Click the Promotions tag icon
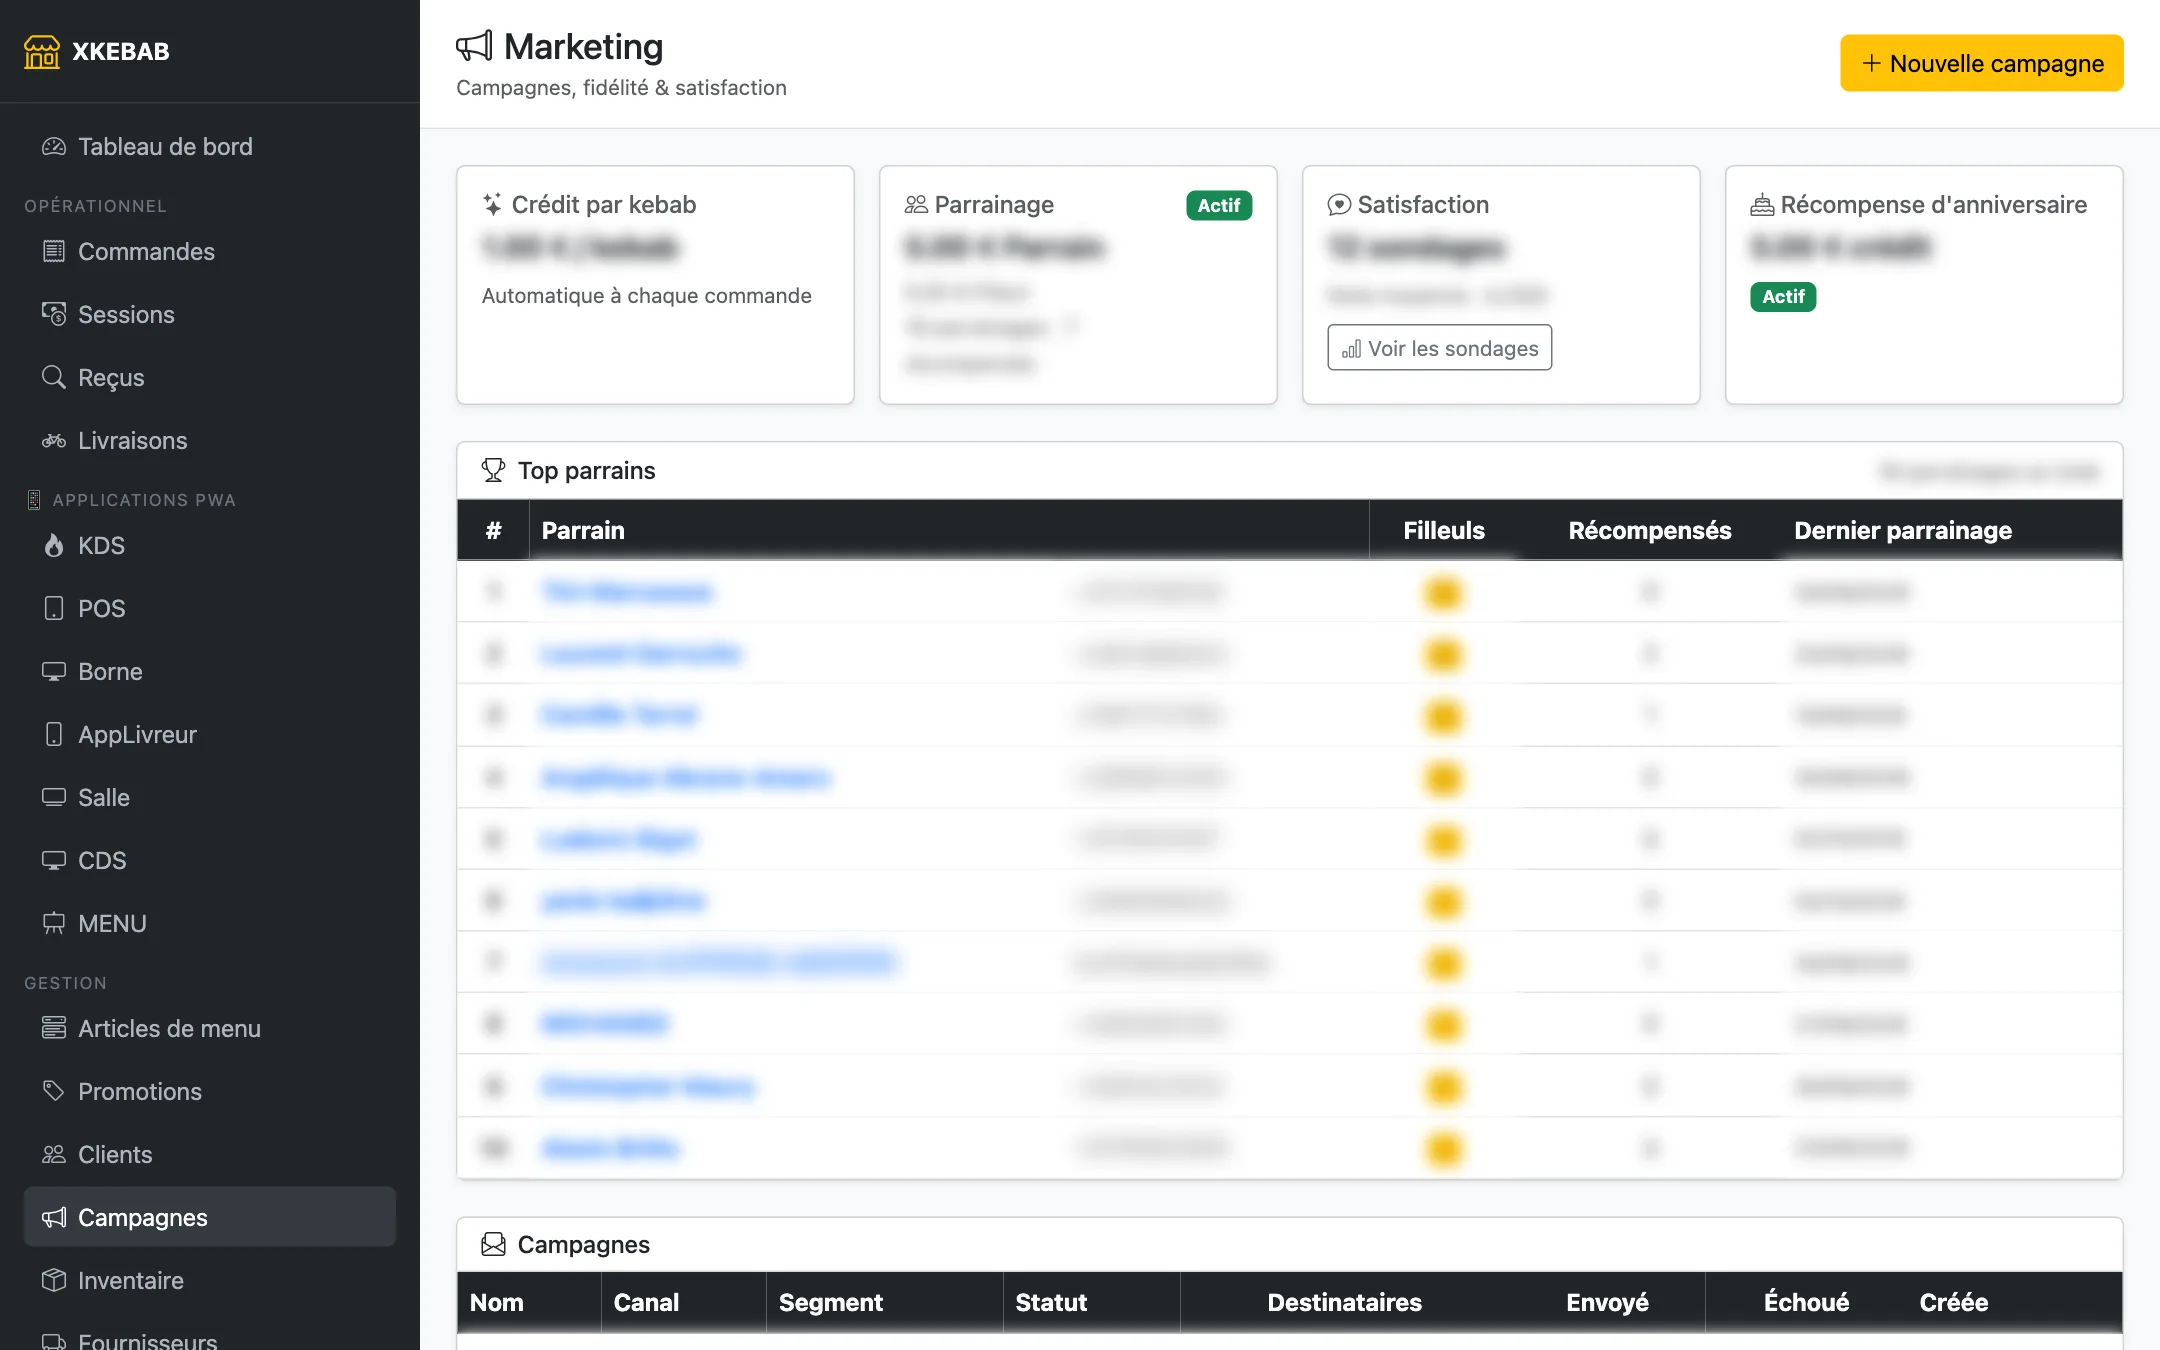This screenshot has width=2160, height=1350. click(54, 1092)
